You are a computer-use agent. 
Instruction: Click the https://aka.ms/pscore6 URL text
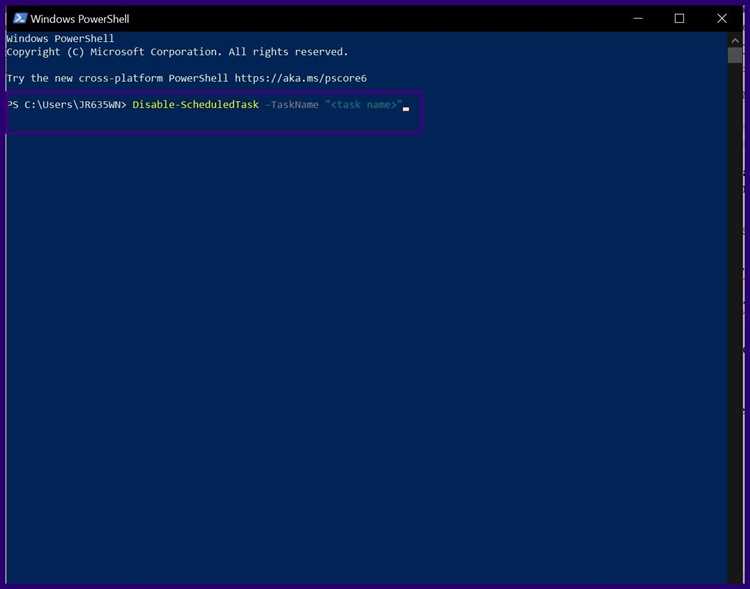point(300,78)
